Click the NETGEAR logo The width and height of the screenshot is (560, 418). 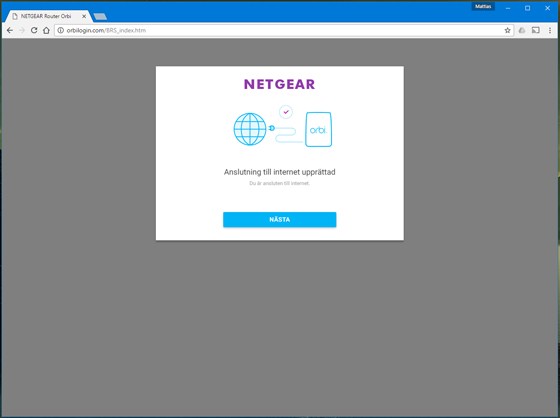click(x=280, y=84)
